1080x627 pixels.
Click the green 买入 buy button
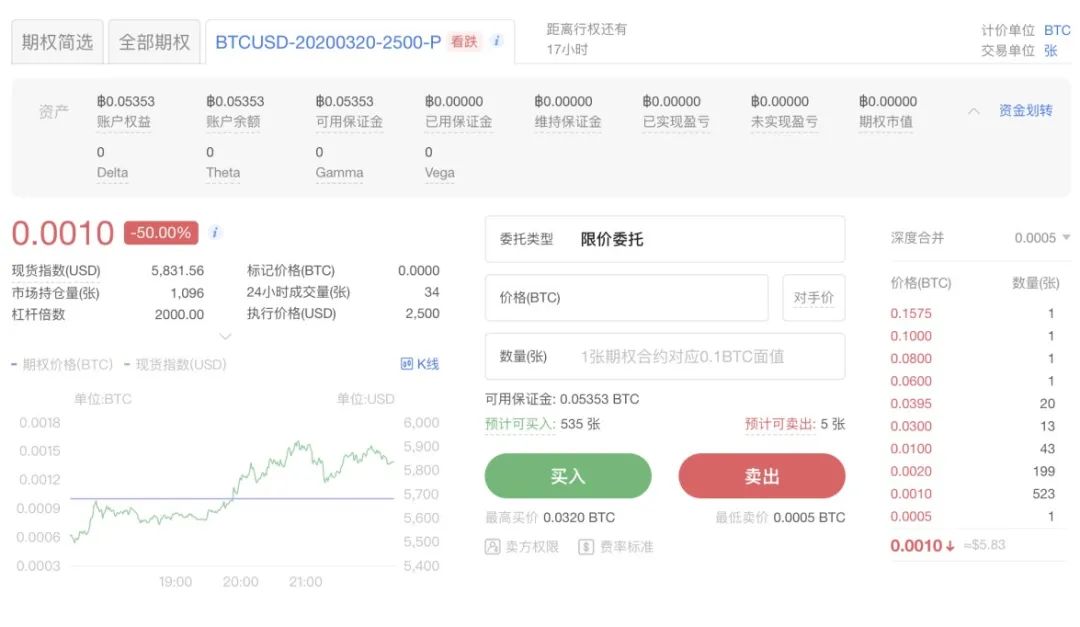pyautogui.click(x=567, y=476)
